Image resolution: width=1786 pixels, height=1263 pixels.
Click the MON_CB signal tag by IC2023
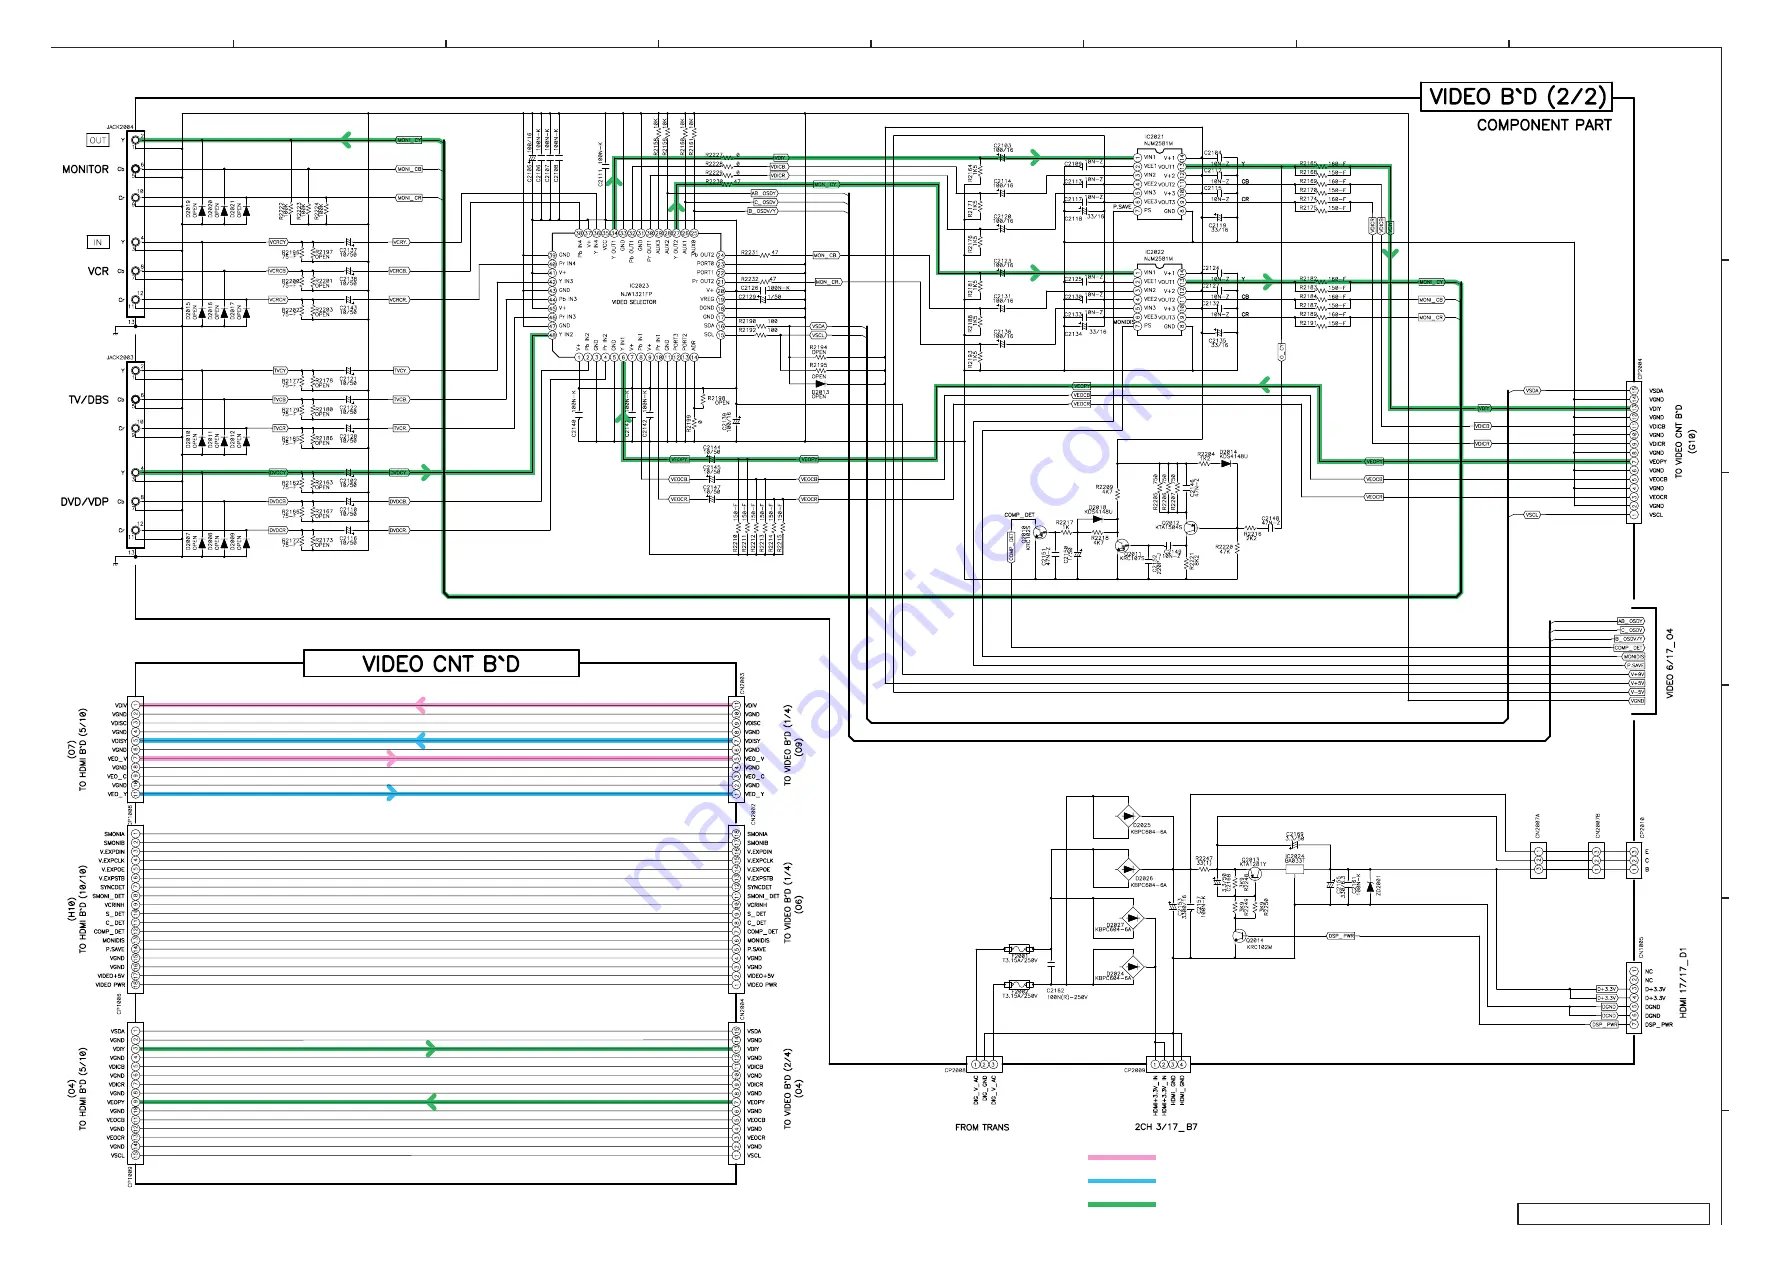[826, 255]
